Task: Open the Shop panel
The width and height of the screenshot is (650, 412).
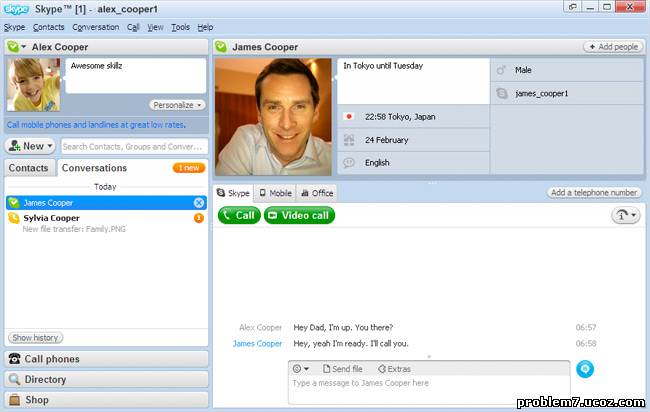Action: pyautogui.click(x=106, y=400)
